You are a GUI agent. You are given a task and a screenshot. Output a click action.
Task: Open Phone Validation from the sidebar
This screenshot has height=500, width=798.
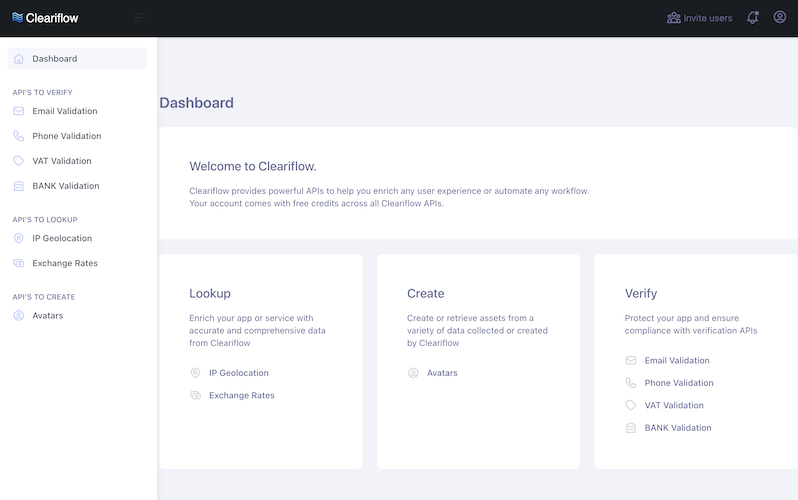coord(67,136)
